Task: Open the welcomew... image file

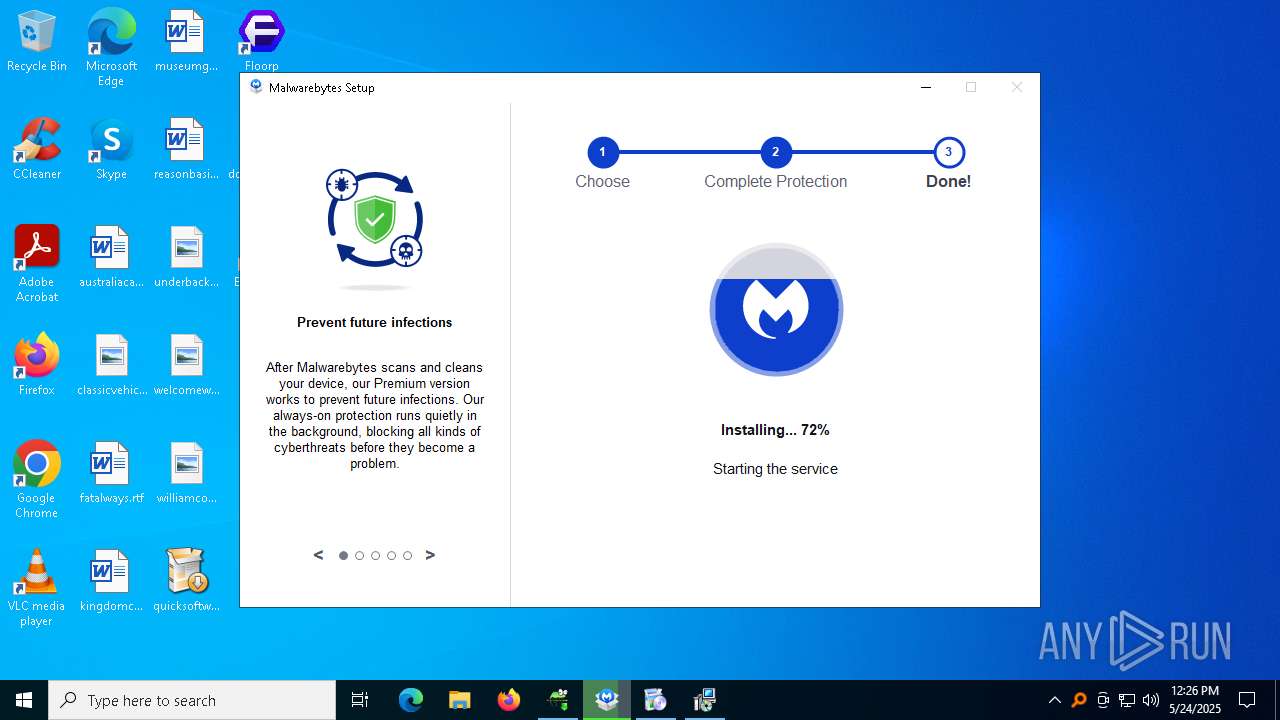Action: (x=186, y=365)
